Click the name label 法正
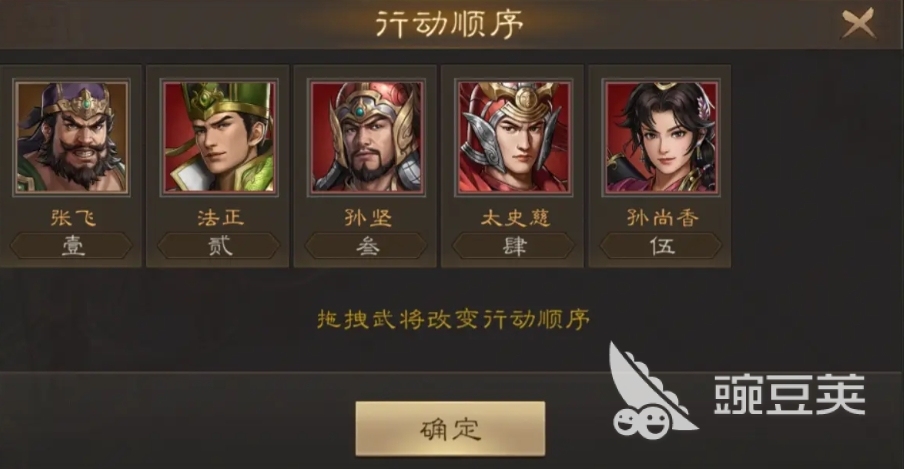 point(220,217)
